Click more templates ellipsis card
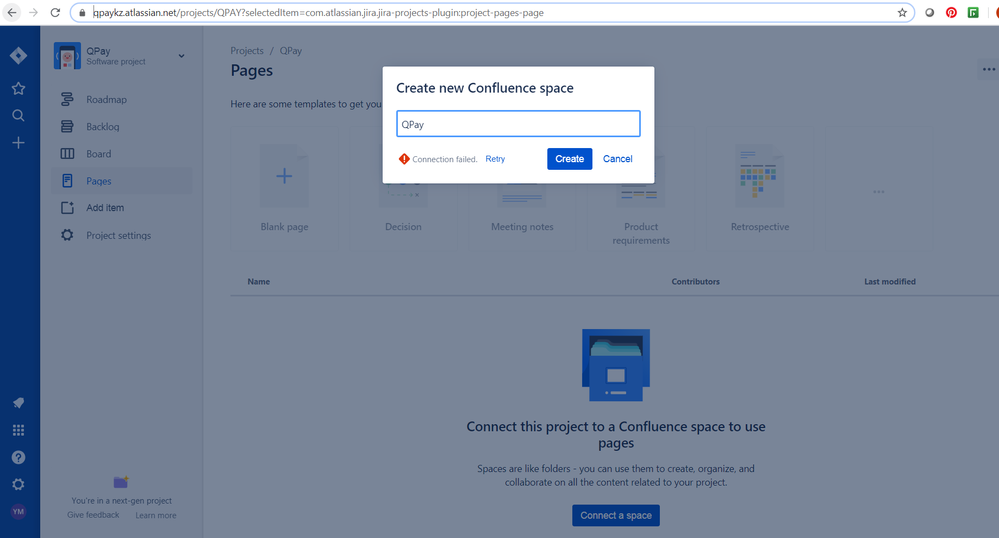The image size is (999, 538). pyautogui.click(x=879, y=188)
